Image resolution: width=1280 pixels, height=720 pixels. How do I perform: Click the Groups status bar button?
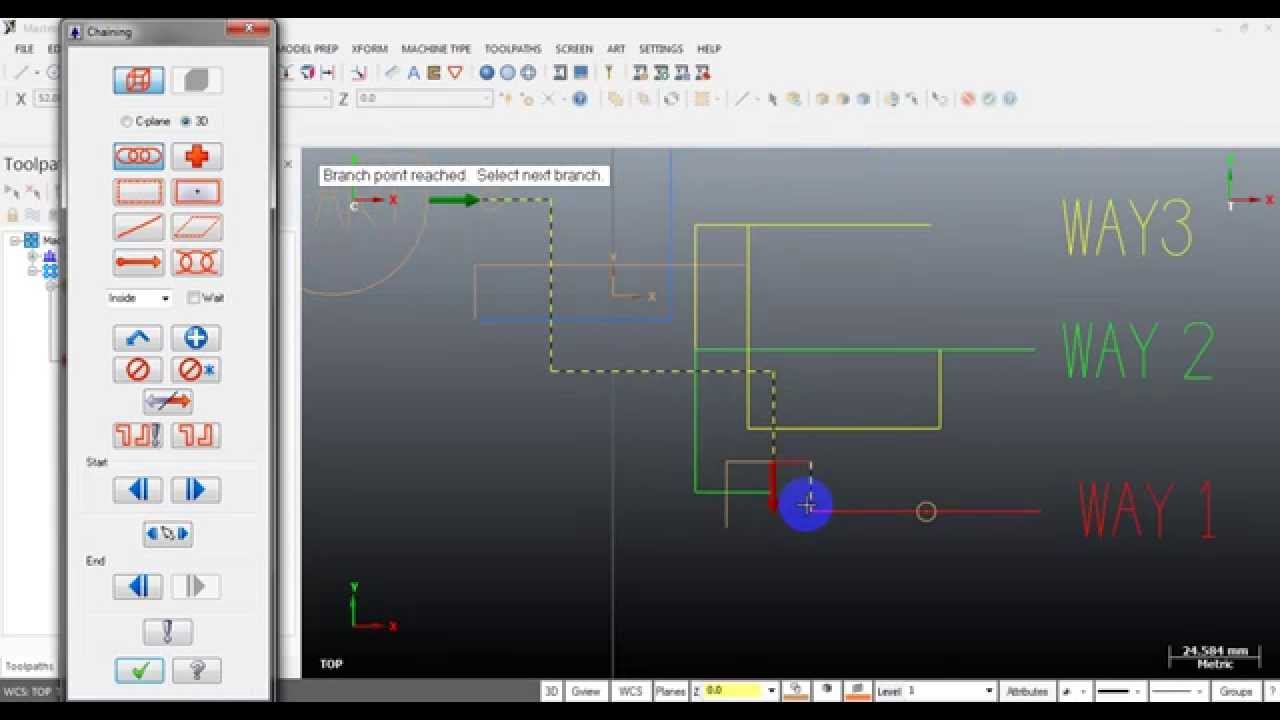point(1236,691)
